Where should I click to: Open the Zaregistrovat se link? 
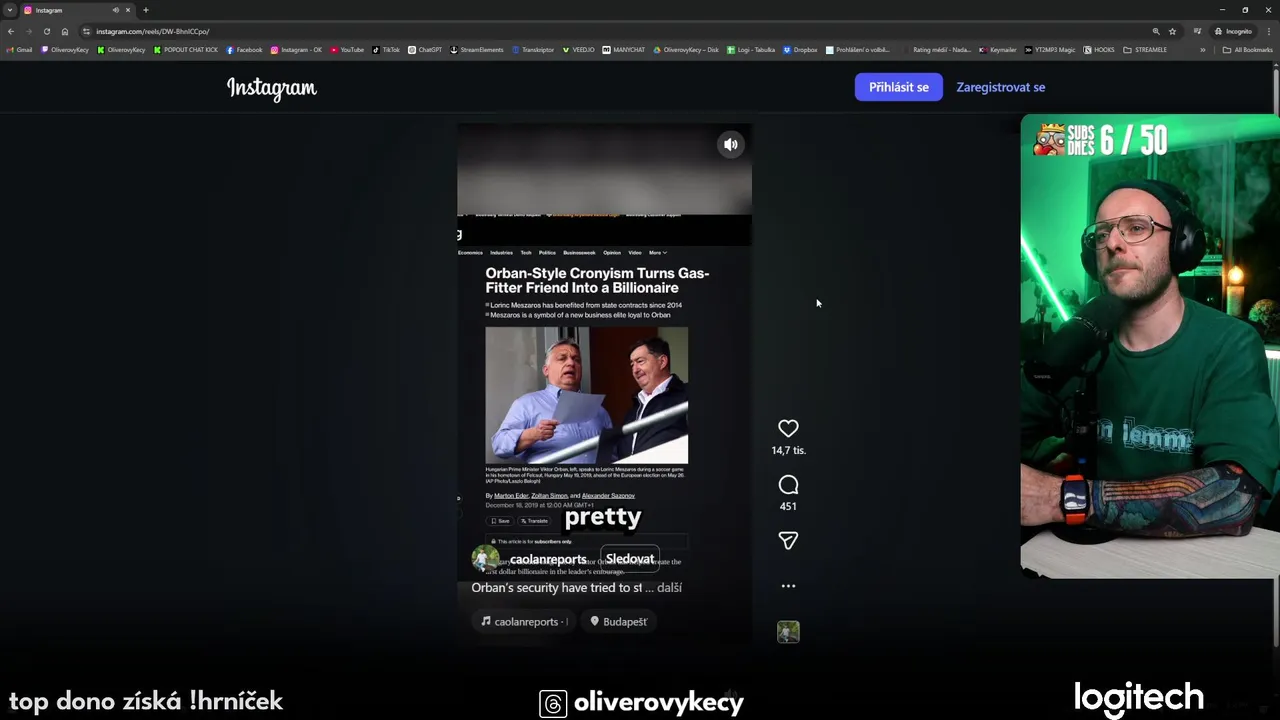[1000, 87]
